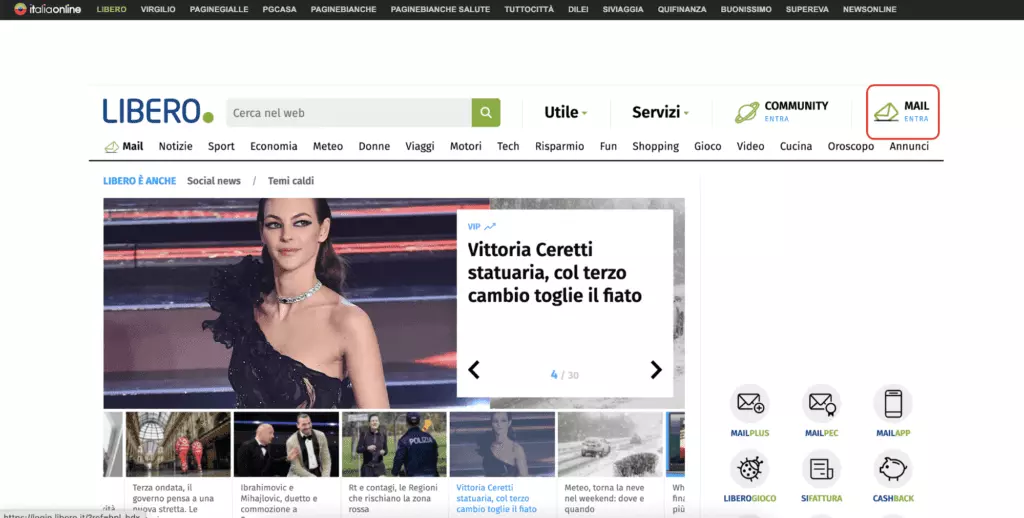Open the Vittoria Ceretti headline
The image size is (1024, 518).
point(554,272)
